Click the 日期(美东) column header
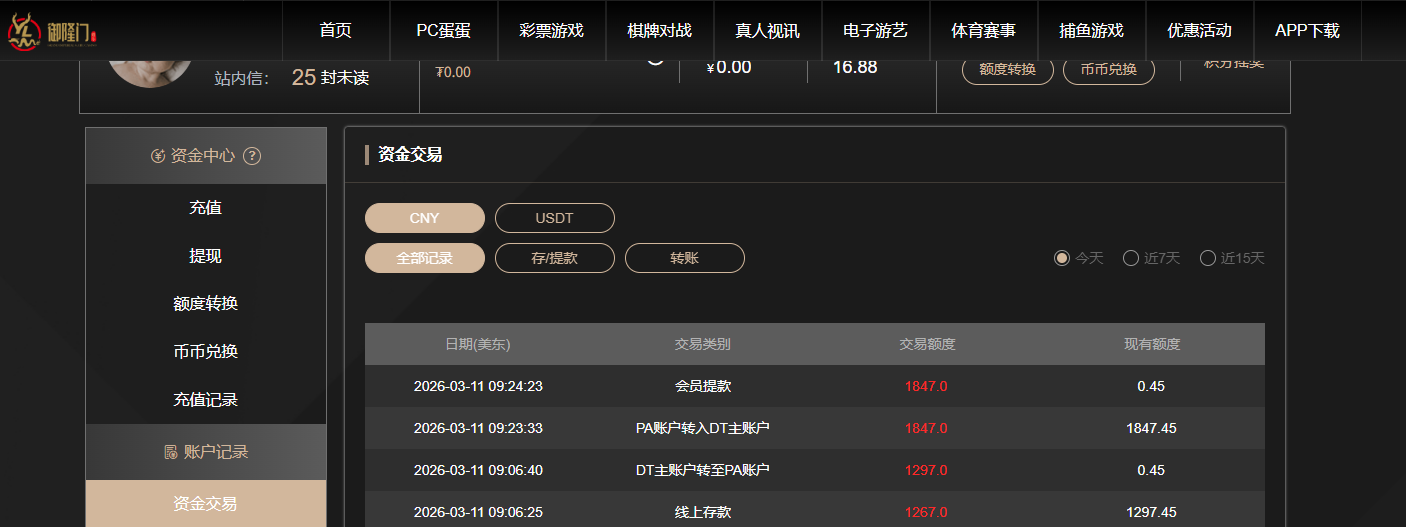The image size is (1406, 527). 478,344
